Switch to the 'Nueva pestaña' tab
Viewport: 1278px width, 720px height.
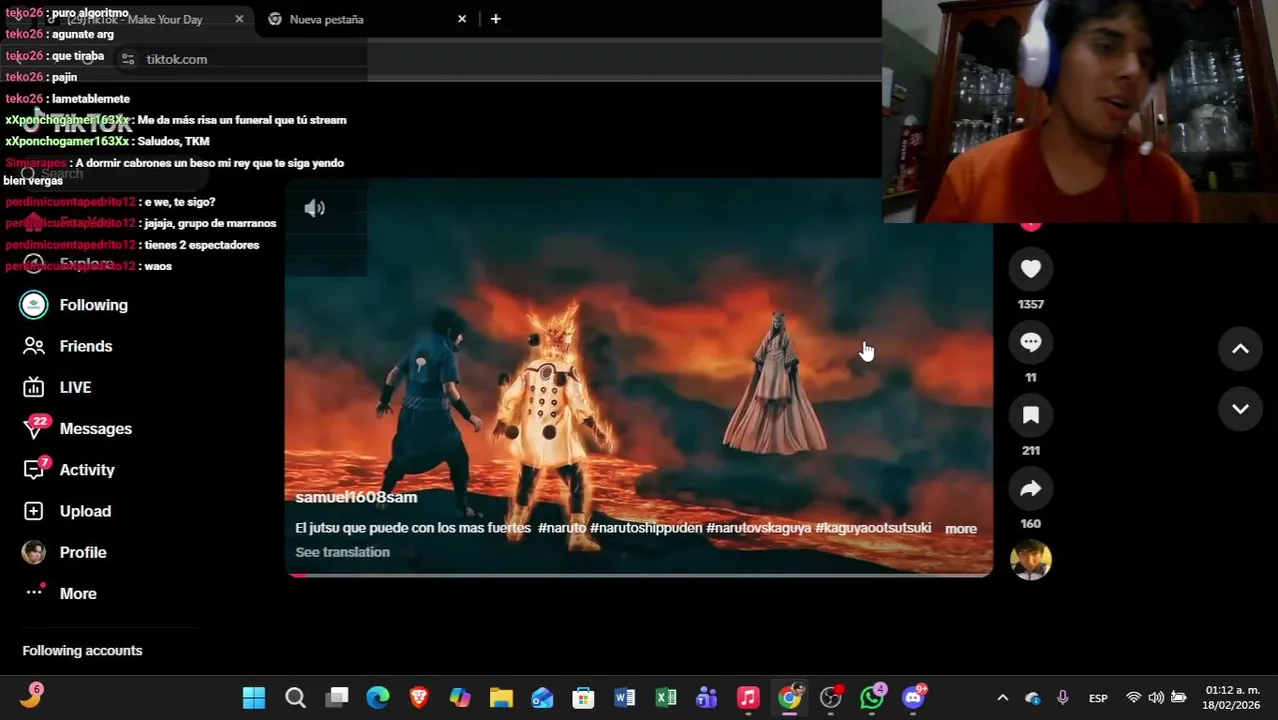(364, 19)
